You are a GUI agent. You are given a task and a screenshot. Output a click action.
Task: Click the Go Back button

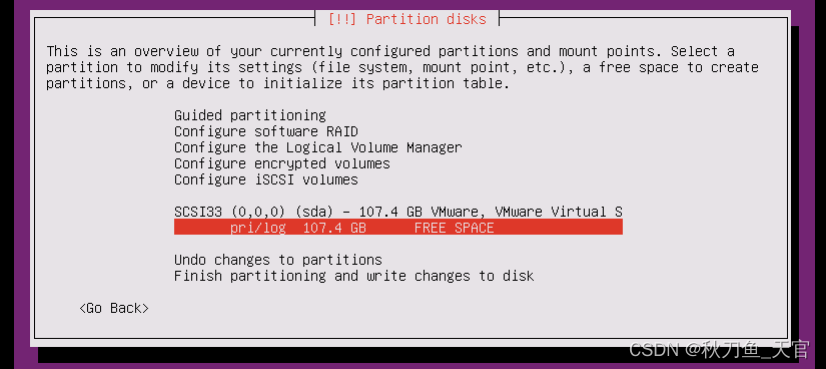(114, 308)
